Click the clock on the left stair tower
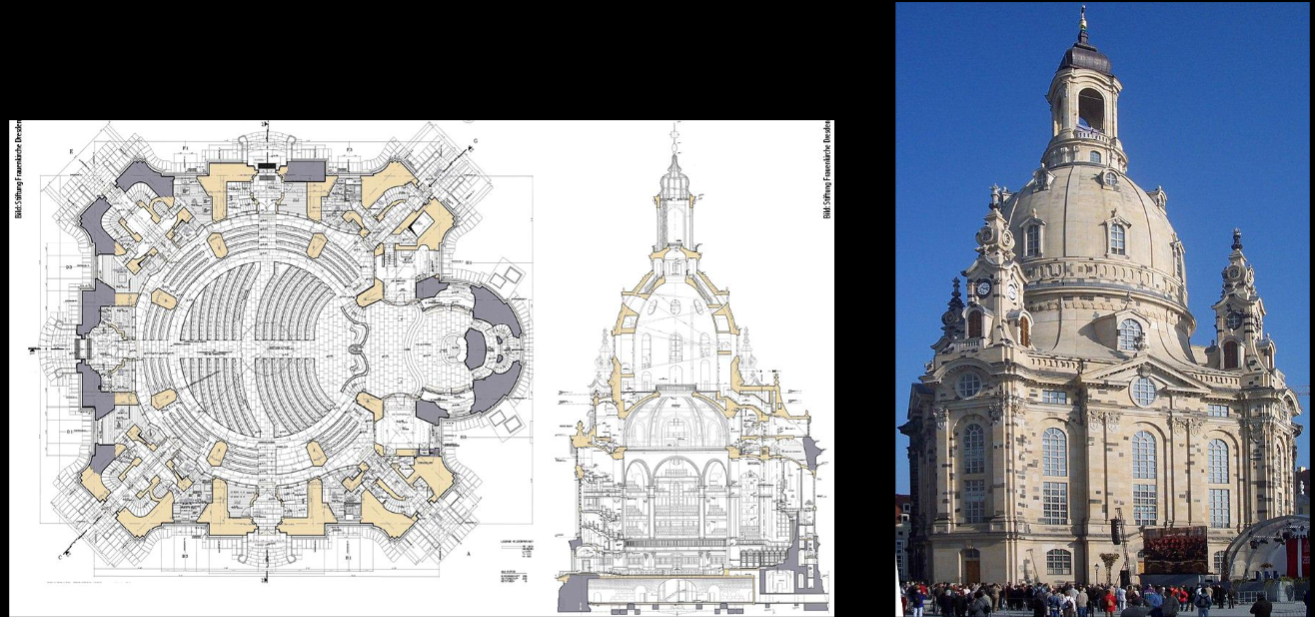This screenshot has width=1315, height=617. point(984,288)
